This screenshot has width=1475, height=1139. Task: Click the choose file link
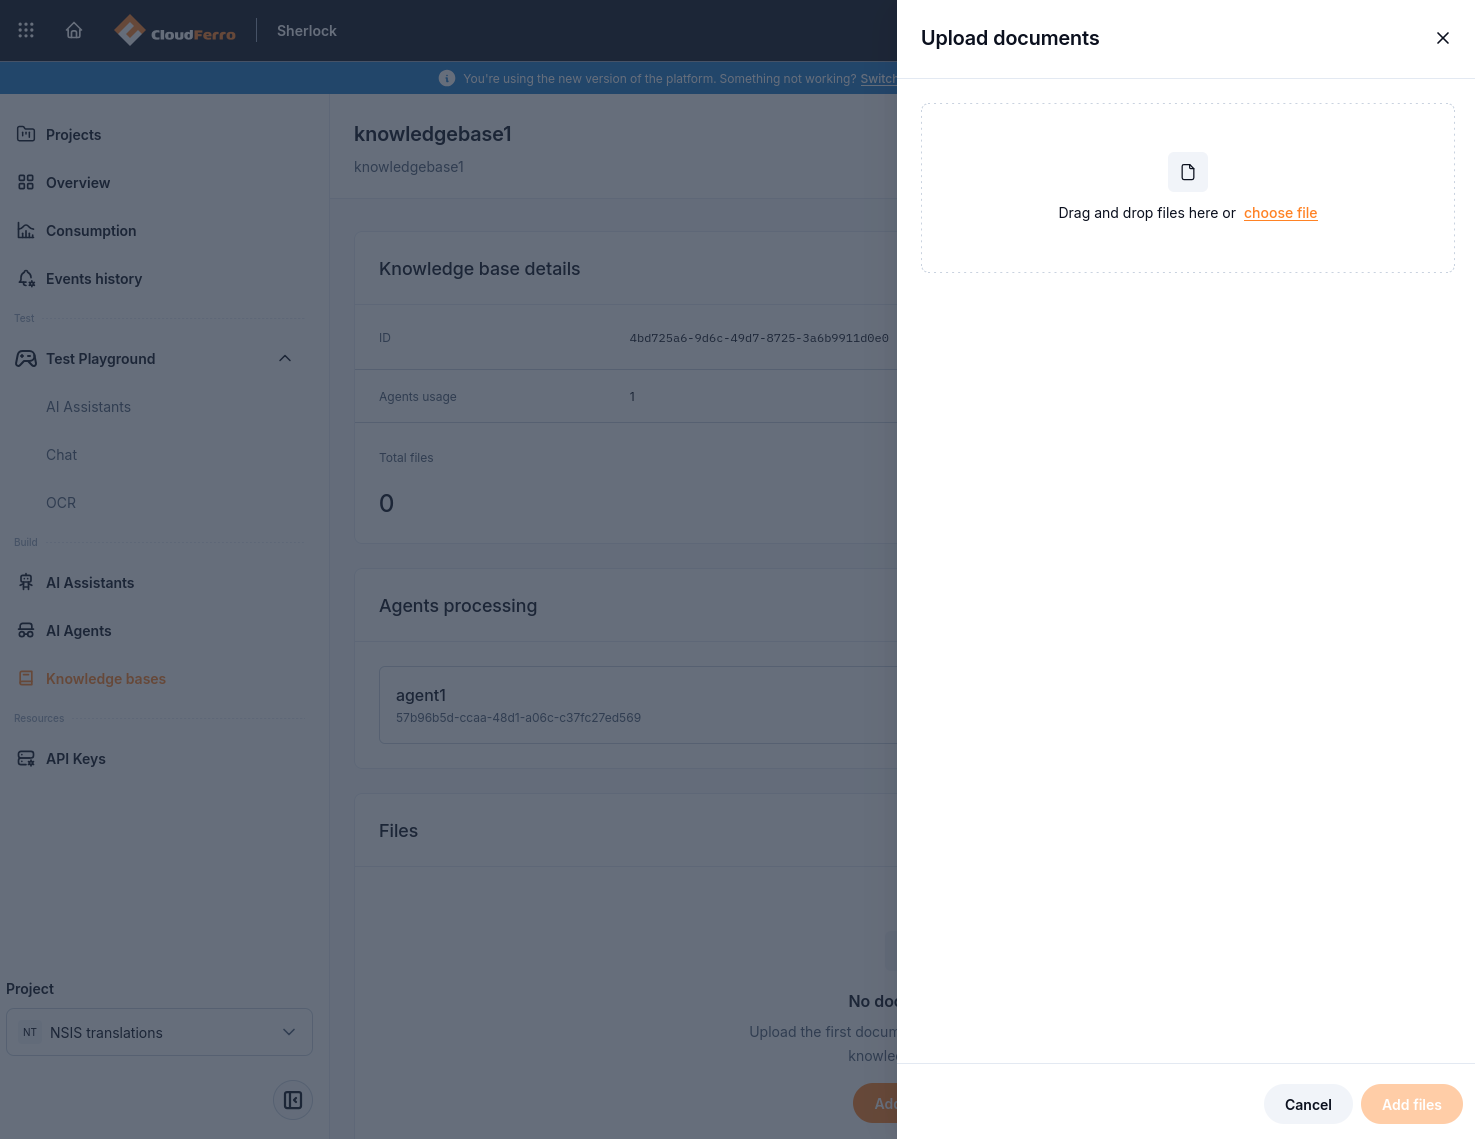tap(1280, 213)
